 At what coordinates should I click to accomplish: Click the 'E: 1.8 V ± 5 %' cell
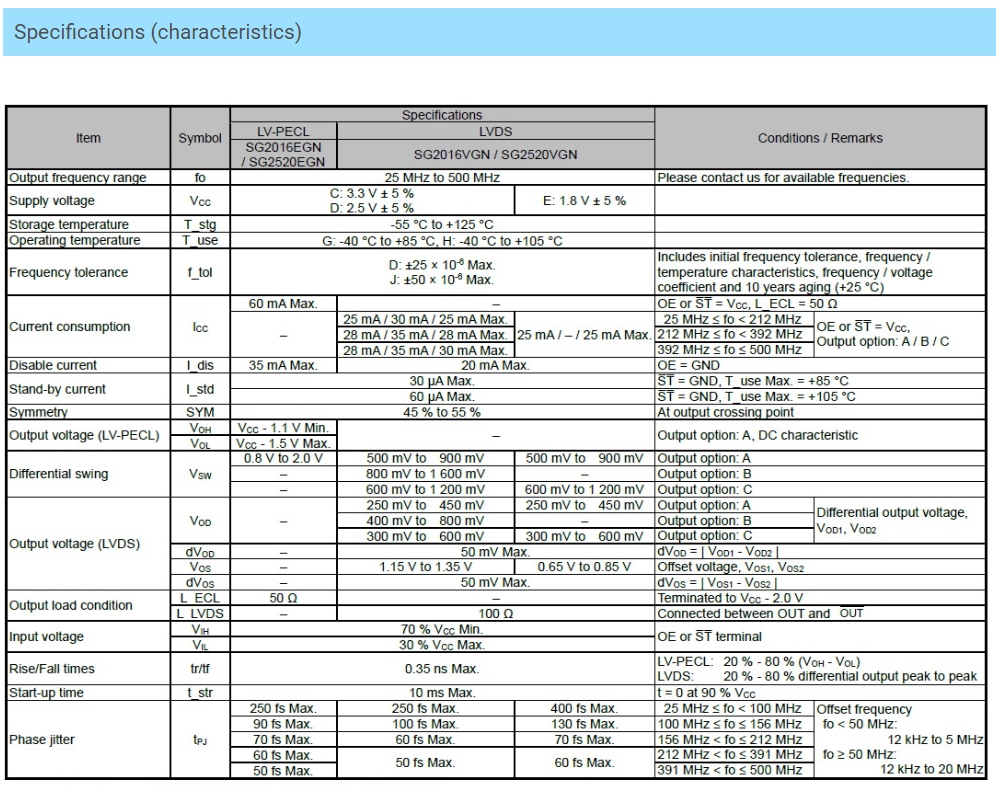click(584, 201)
